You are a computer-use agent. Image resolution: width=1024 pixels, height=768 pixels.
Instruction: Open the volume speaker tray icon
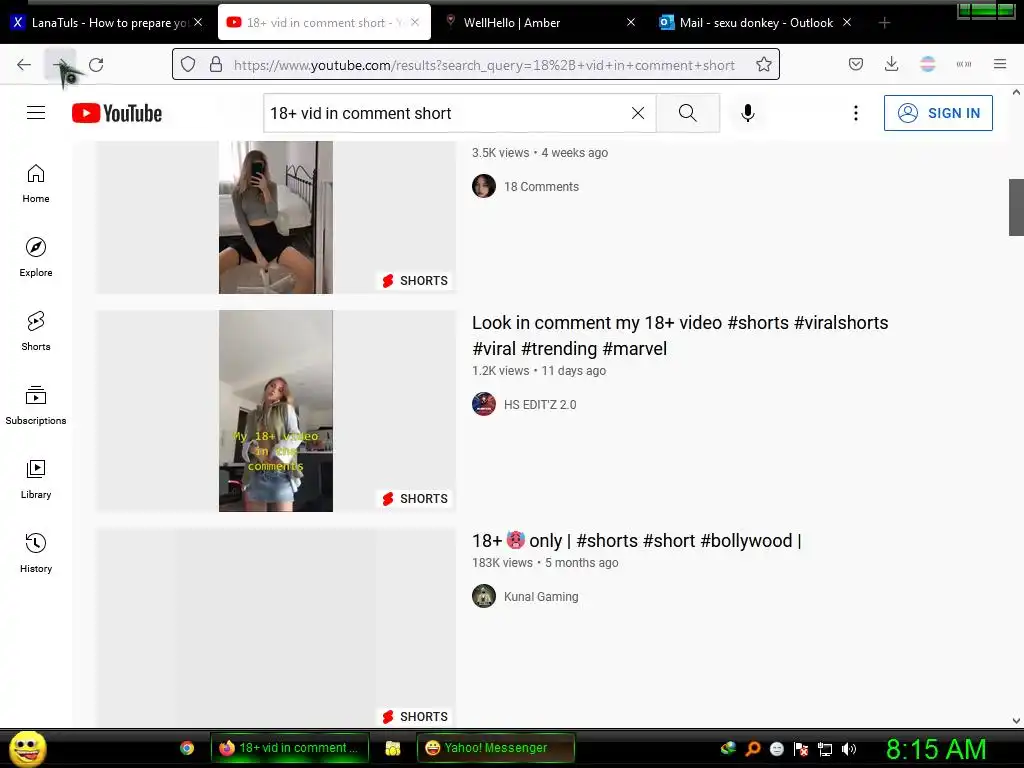click(x=848, y=748)
